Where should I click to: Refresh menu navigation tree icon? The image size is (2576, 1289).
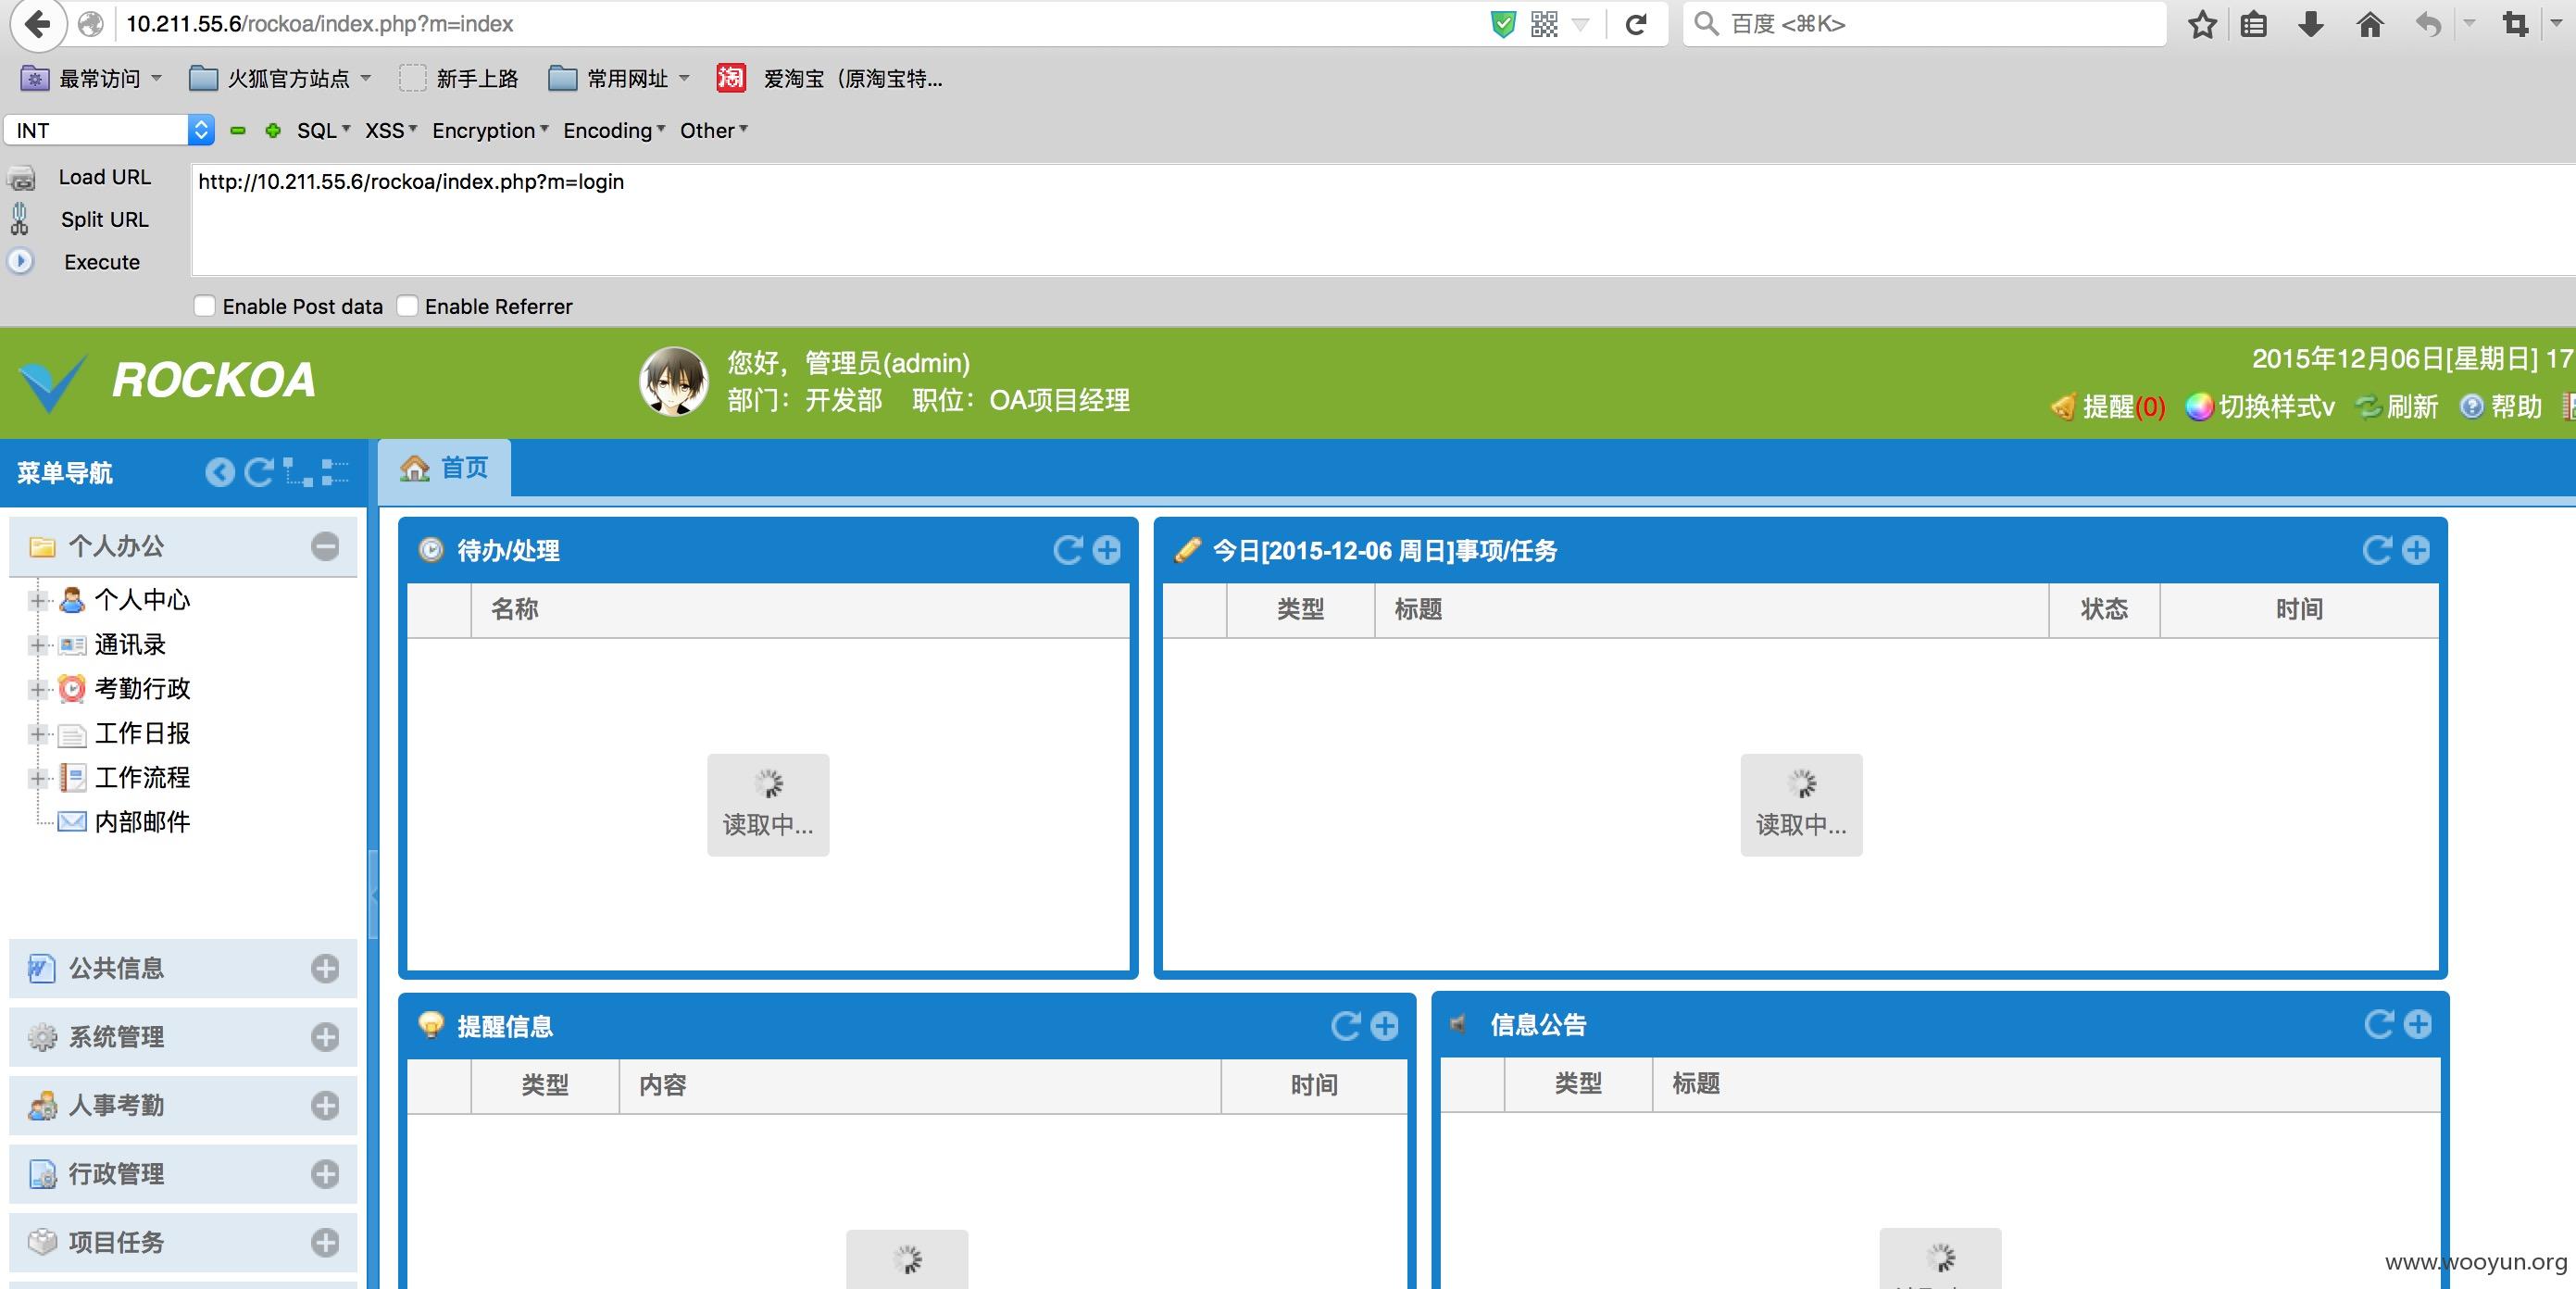tap(259, 472)
